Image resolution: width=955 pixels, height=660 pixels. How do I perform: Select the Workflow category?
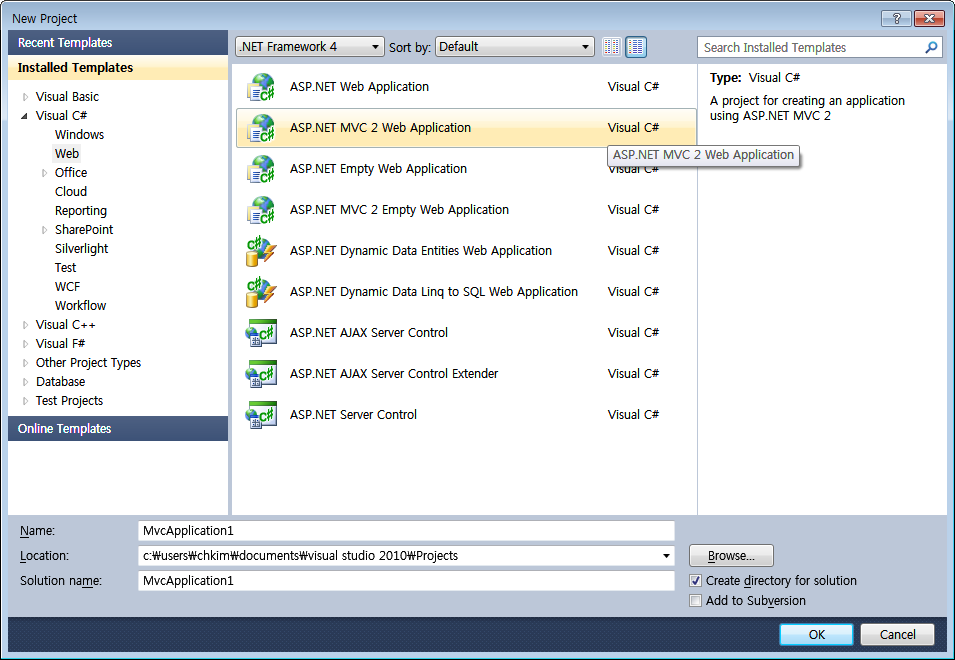(80, 306)
